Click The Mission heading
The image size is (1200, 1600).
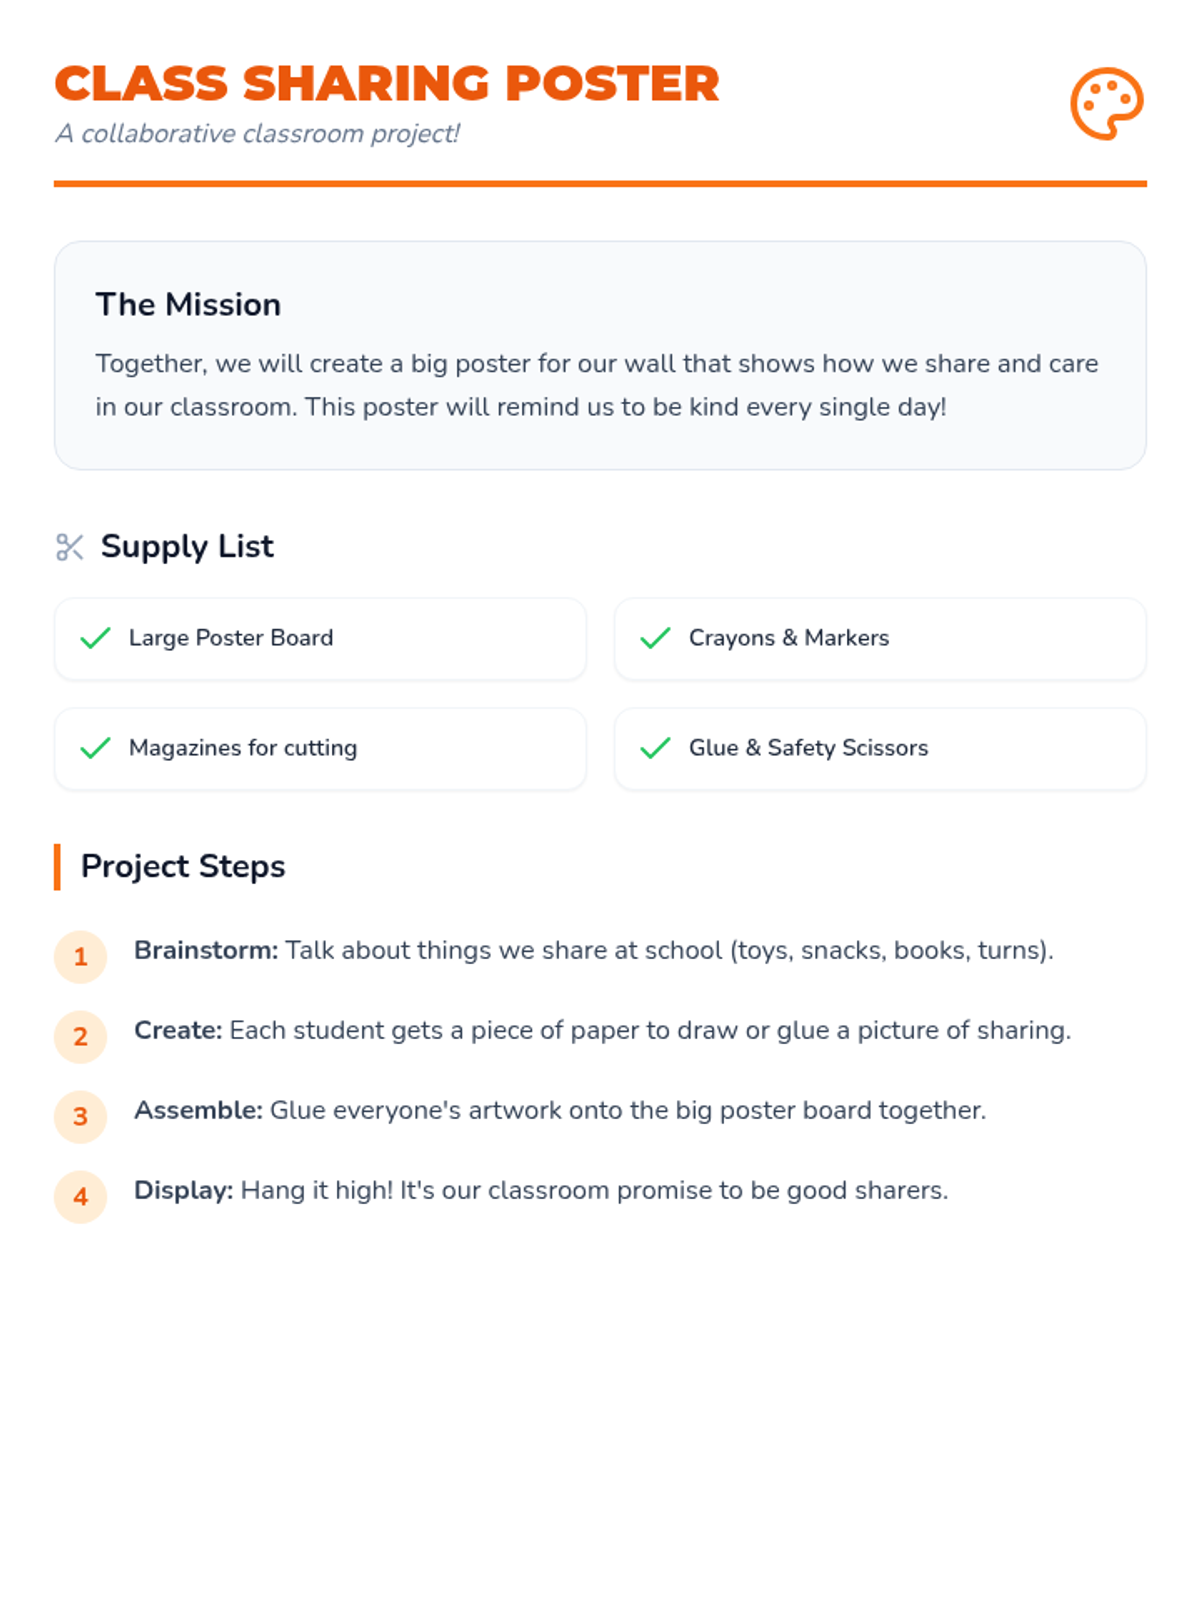[188, 305]
